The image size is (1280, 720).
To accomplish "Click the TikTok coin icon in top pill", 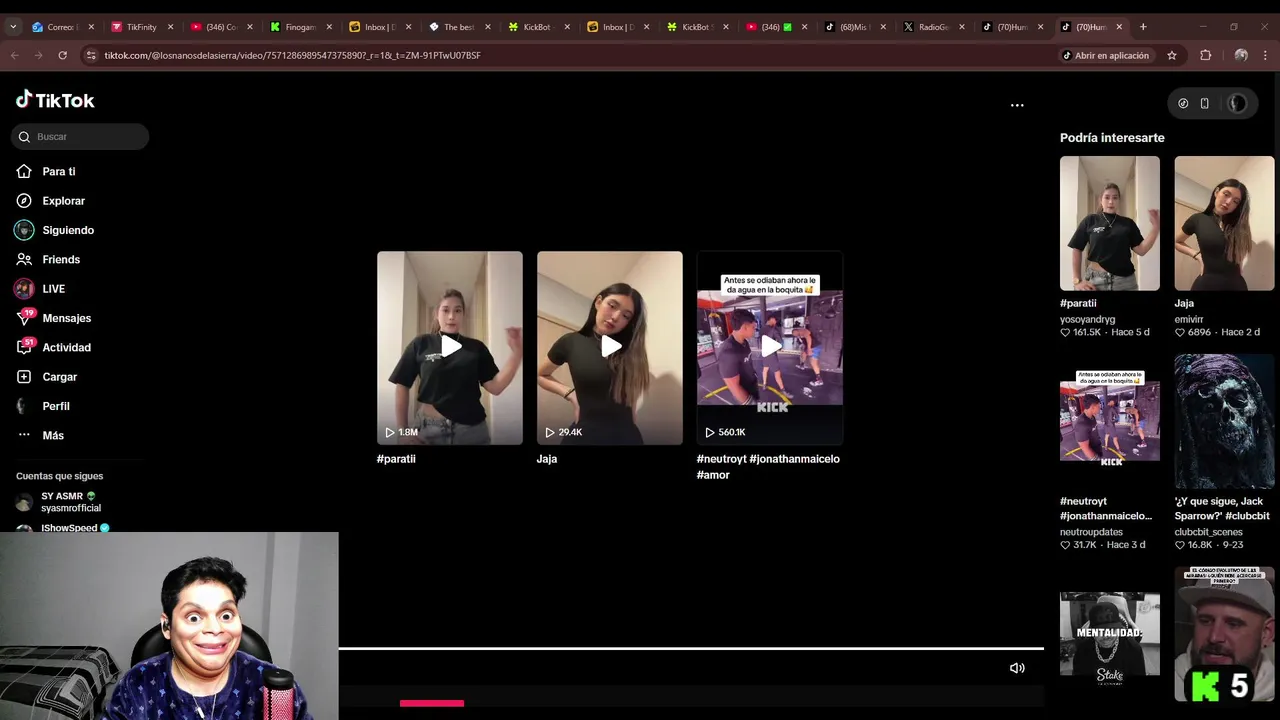I will tap(1183, 103).
